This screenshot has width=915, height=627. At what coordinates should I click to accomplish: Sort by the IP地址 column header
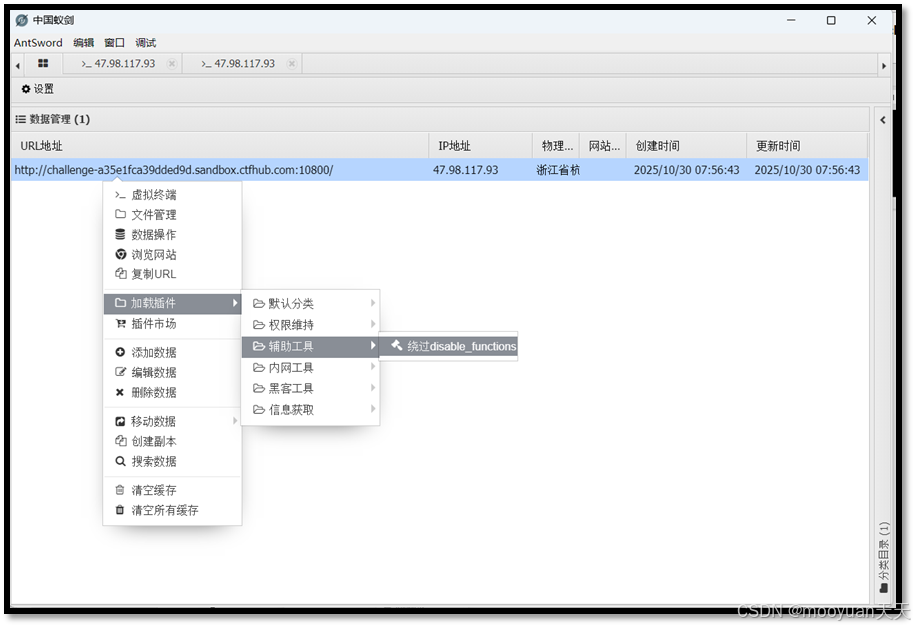pyautogui.click(x=481, y=146)
